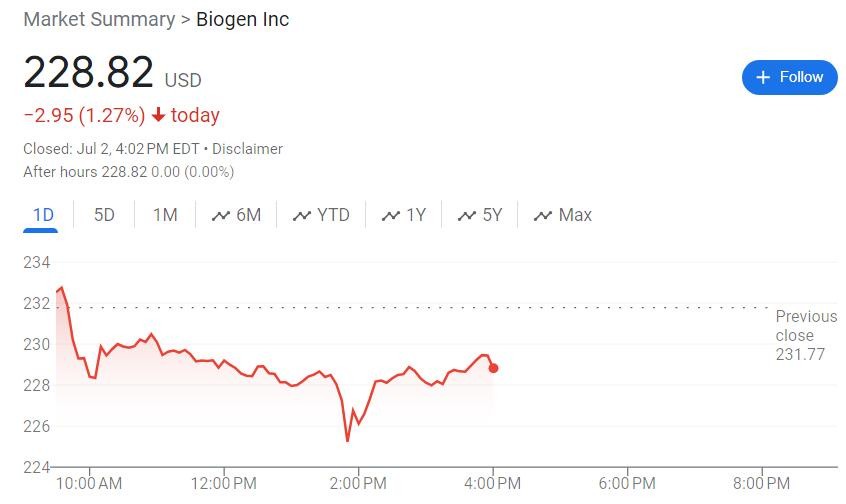Click the Follow button
The height and width of the screenshot is (504, 846).
(789, 77)
